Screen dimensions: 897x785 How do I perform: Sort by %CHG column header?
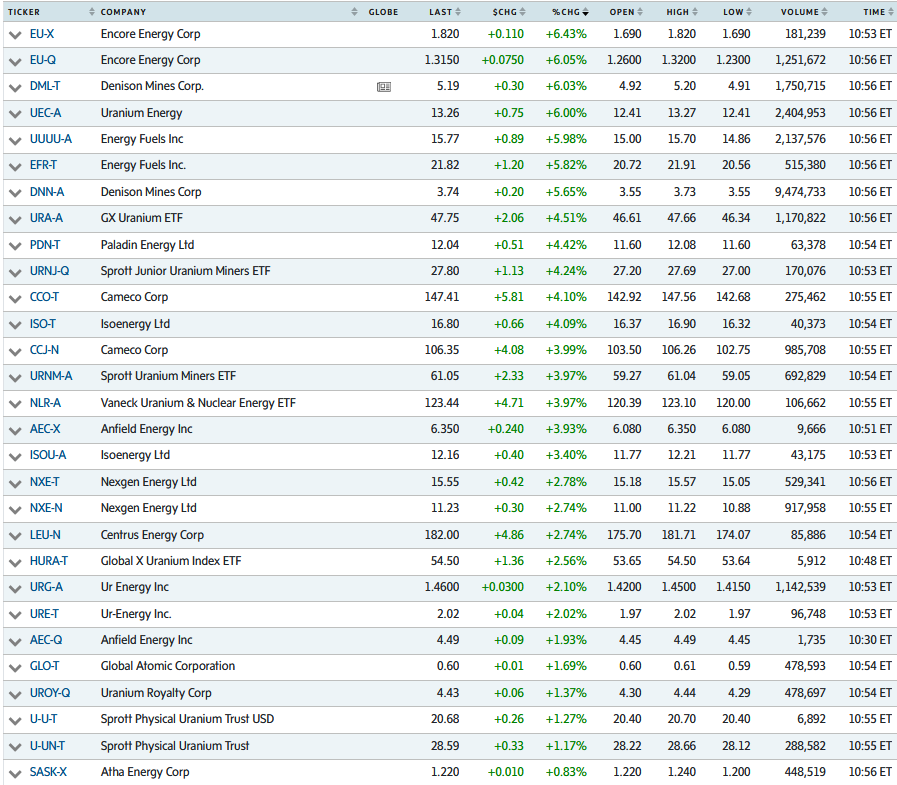click(570, 12)
